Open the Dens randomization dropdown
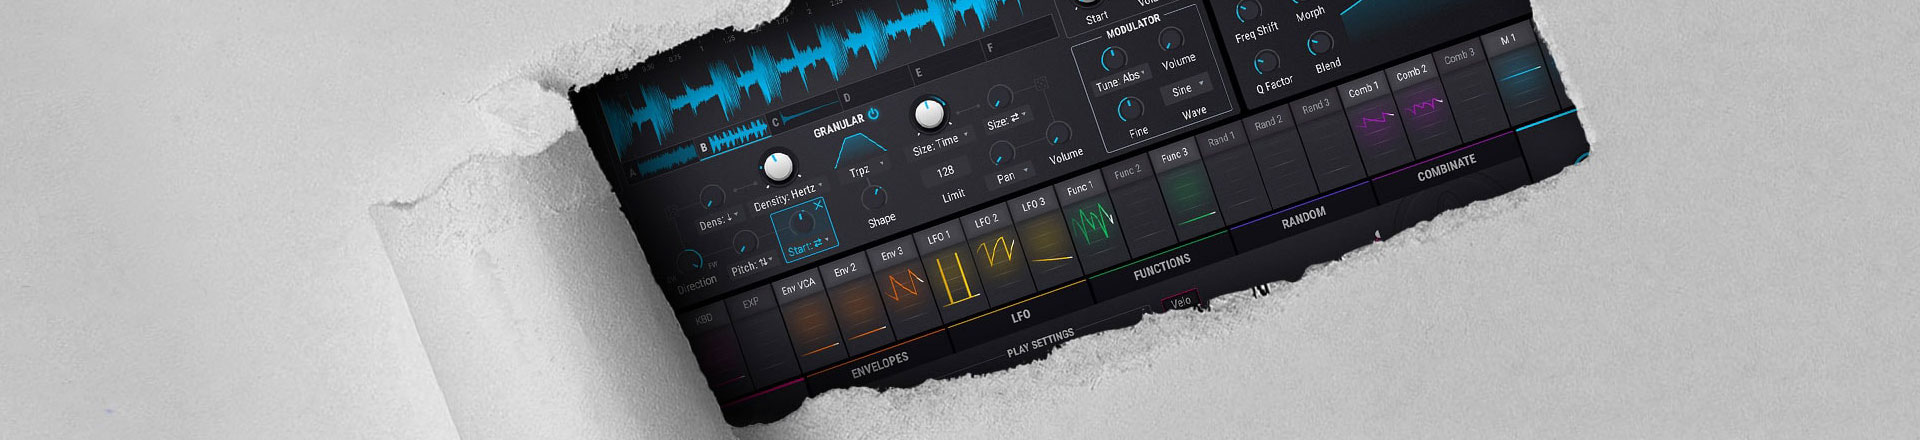 pos(720,220)
